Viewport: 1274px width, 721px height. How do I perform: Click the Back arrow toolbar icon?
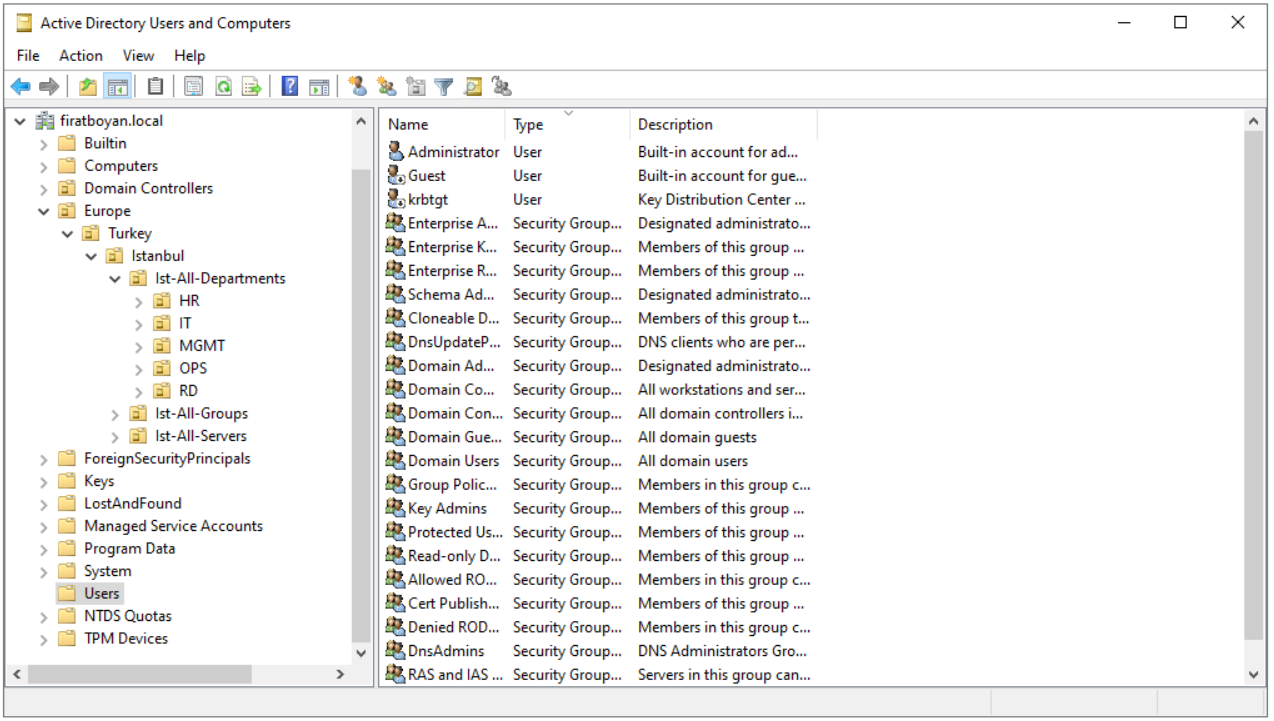pyautogui.click(x=20, y=87)
